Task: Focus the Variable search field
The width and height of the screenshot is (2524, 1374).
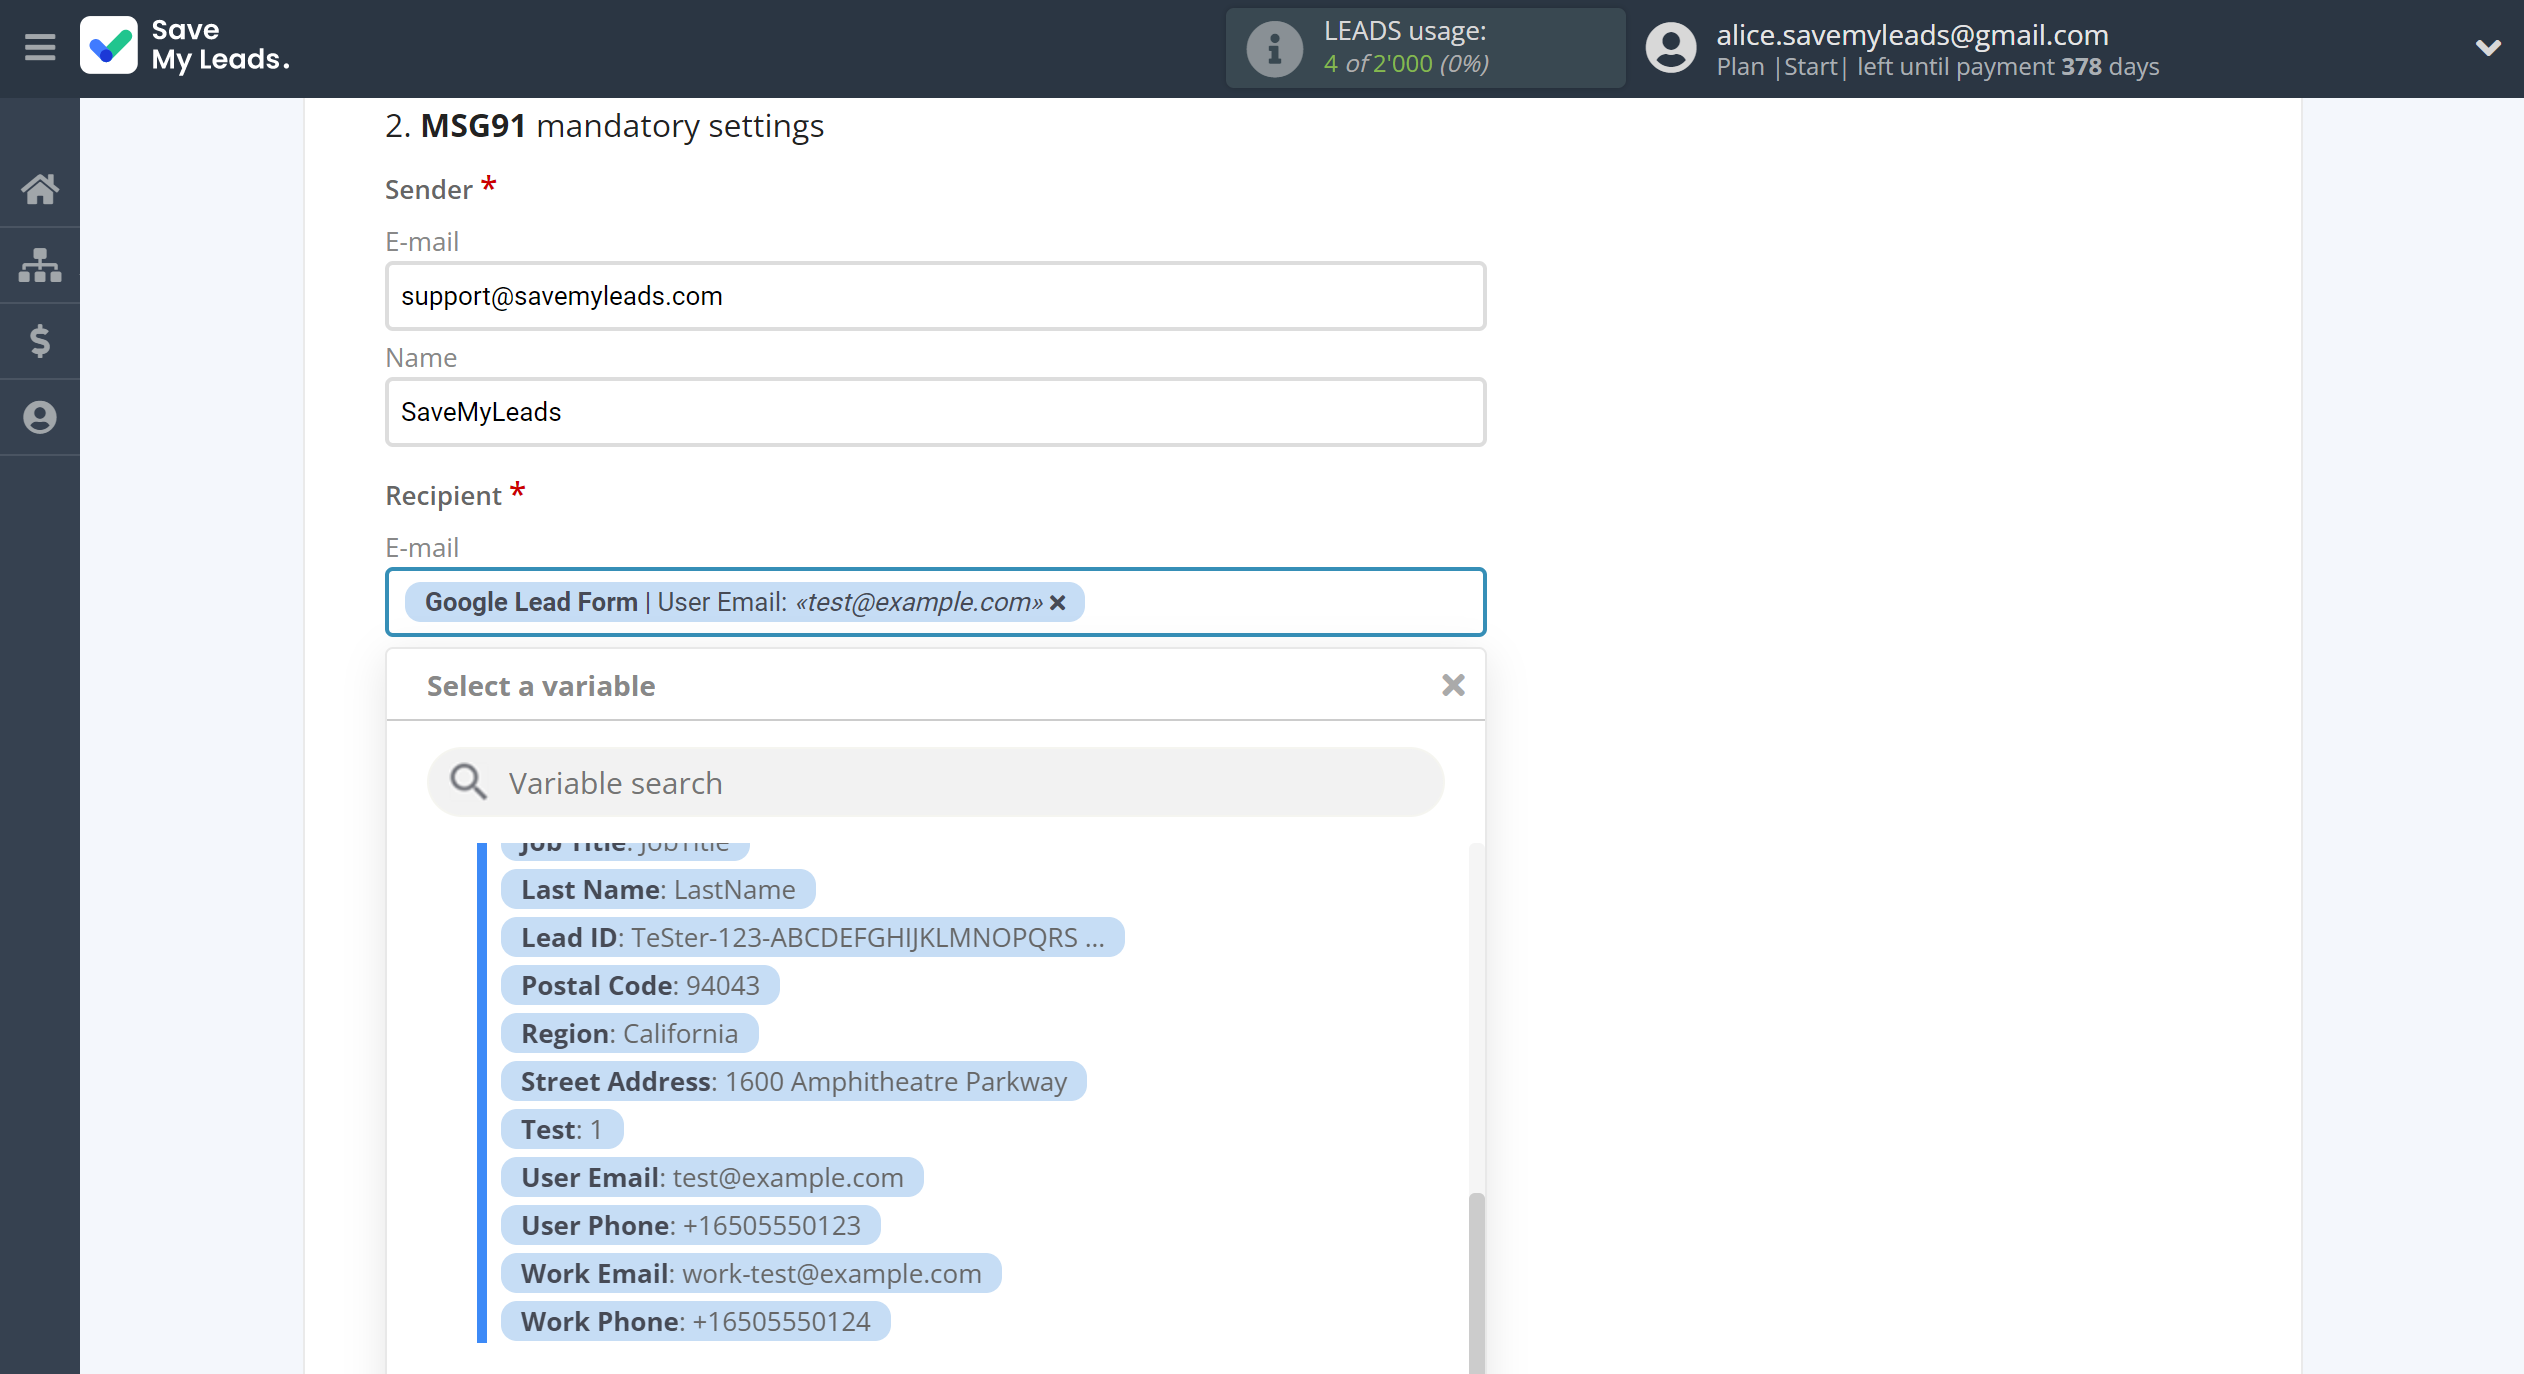Action: (935, 782)
